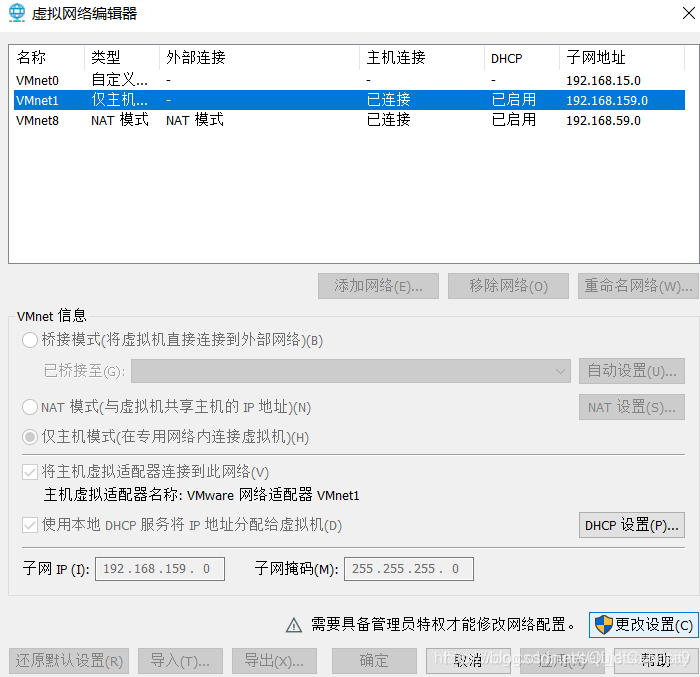Image resolution: width=700 pixels, height=677 pixels.
Task: Click subnet address 192.168.15.0 cell
Action: point(603,81)
